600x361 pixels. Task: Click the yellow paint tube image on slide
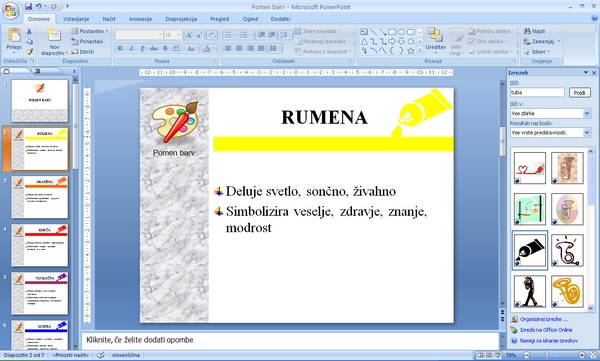[421, 112]
